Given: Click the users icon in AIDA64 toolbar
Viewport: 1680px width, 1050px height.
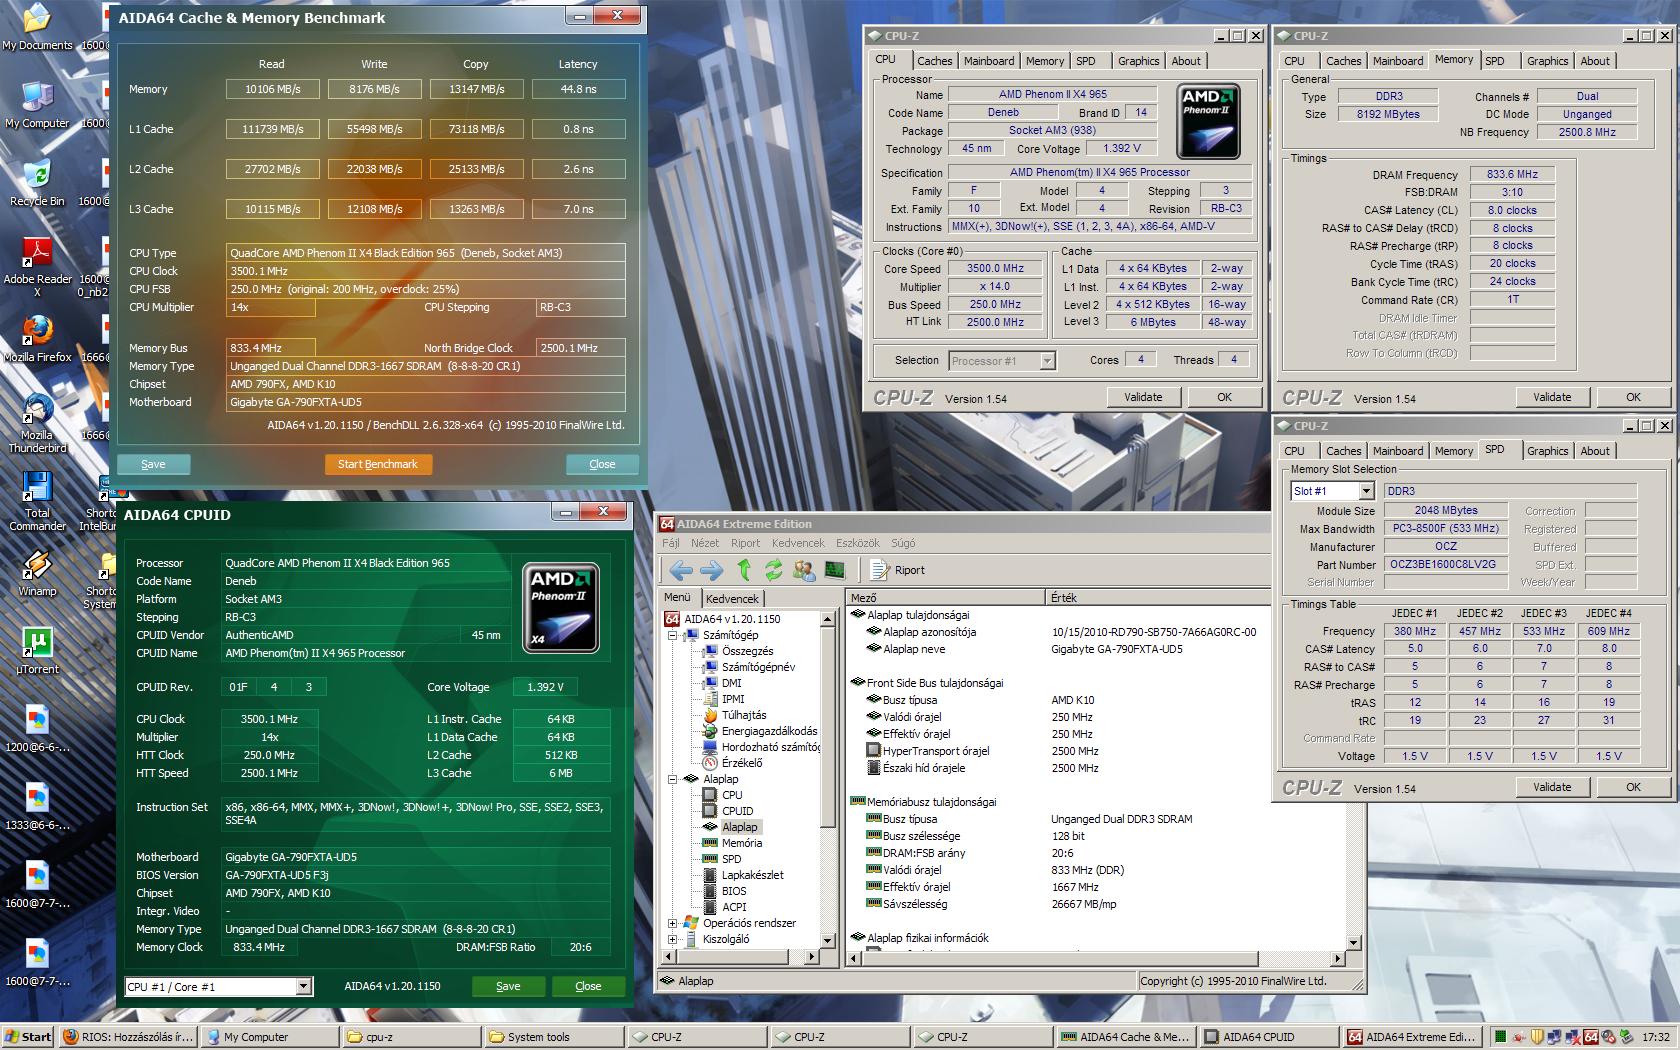Looking at the screenshot, I should pyautogui.click(x=803, y=570).
